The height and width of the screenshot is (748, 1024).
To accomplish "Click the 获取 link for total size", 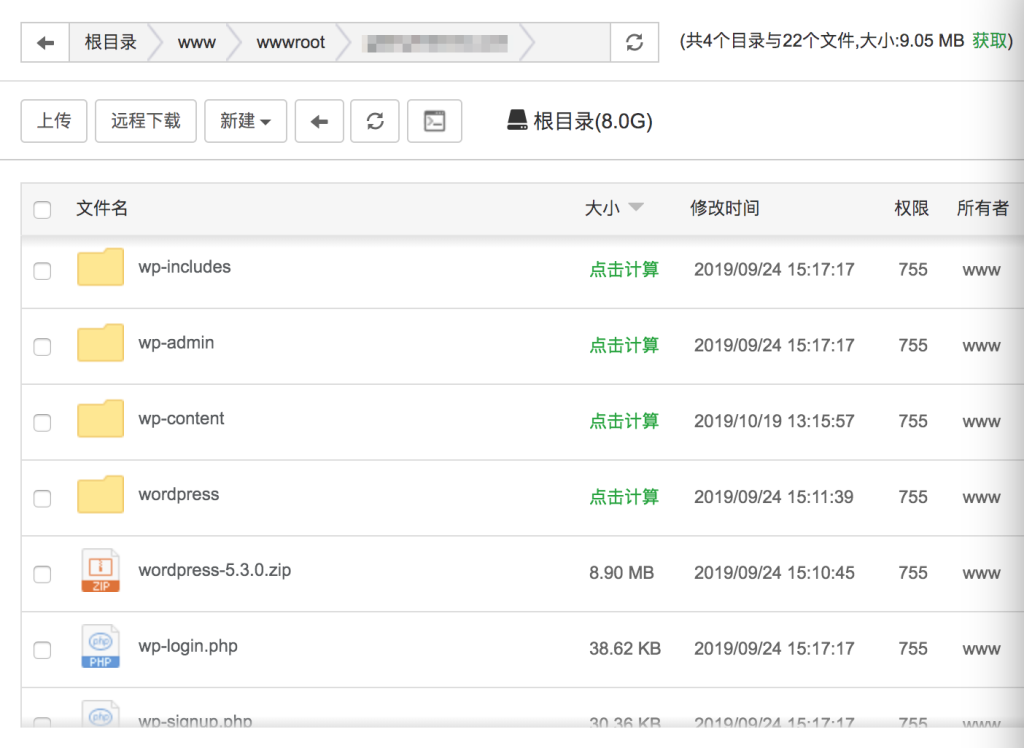I will pos(990,41).
